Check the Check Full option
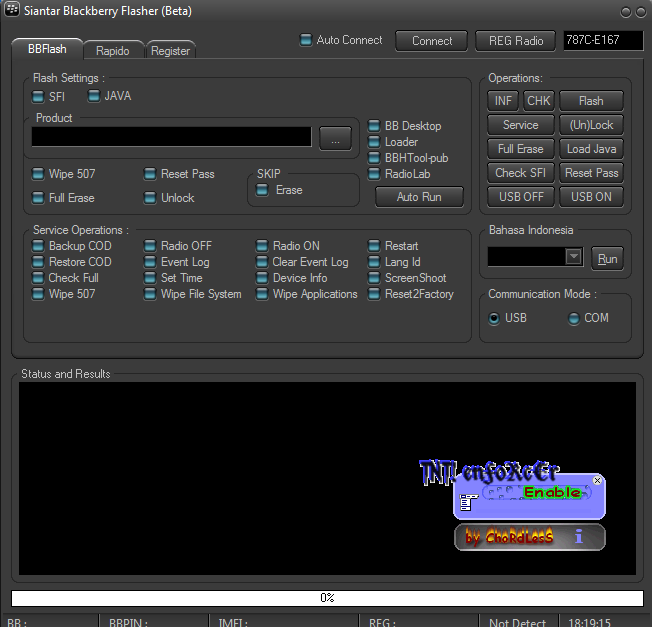Screen dimensions: 652x627 tap(38, 278)
